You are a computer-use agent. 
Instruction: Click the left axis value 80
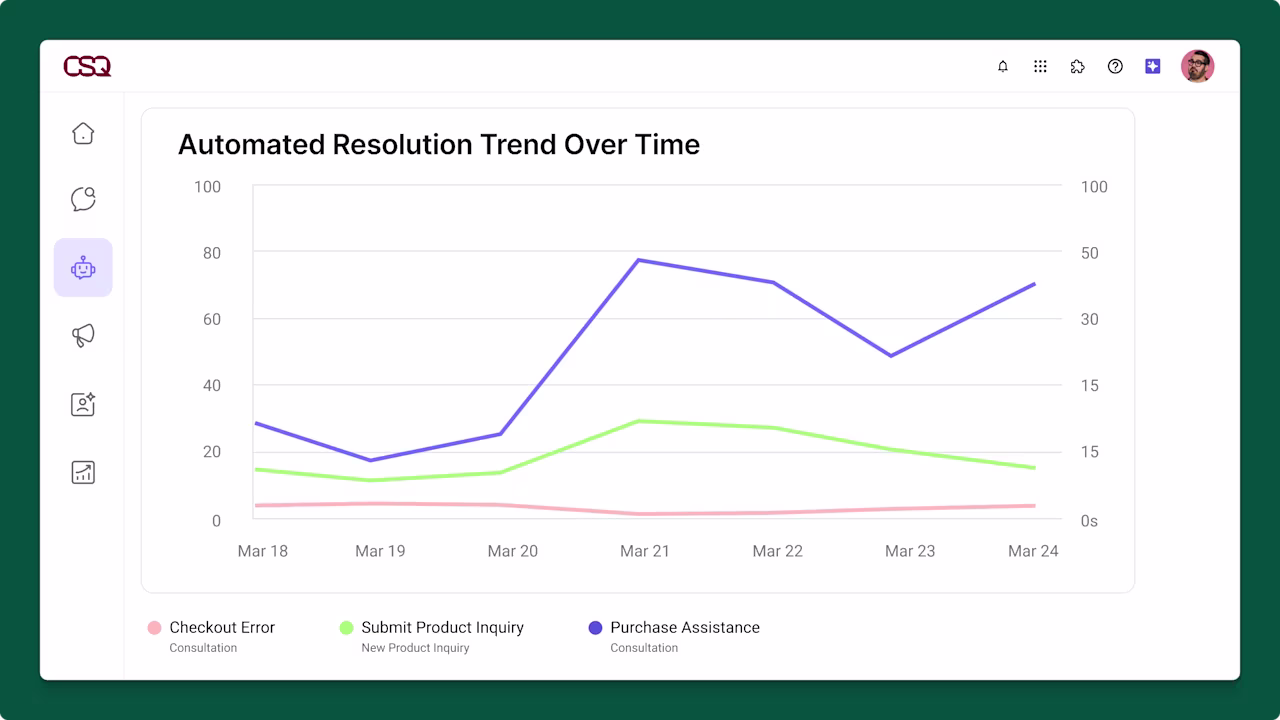pyautogui.click(x=212, y=253)
